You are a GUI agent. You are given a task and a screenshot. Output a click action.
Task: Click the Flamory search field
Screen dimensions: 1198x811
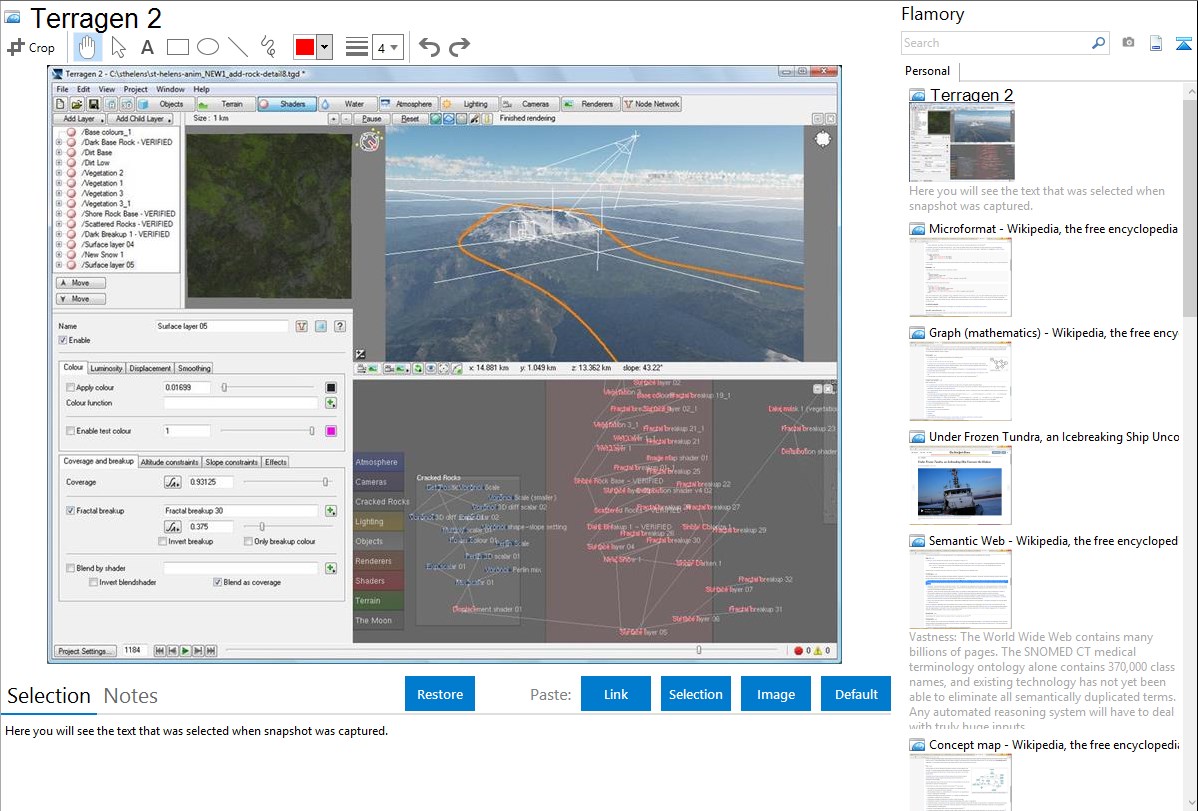[996, 43]
